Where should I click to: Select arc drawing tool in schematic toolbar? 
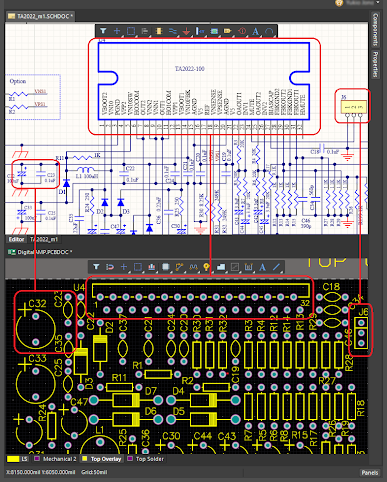[x=269, y=31]
